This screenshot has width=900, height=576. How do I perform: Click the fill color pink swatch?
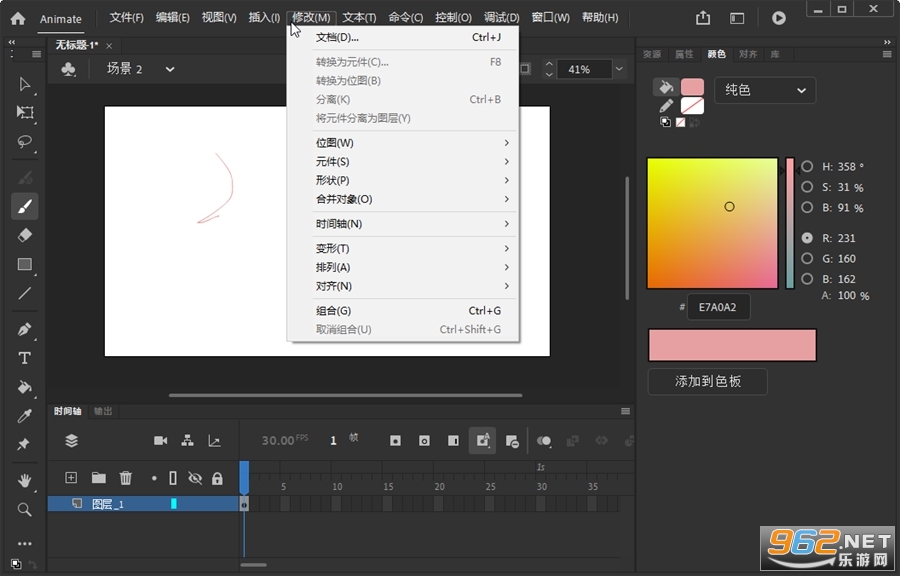(692, 87)
